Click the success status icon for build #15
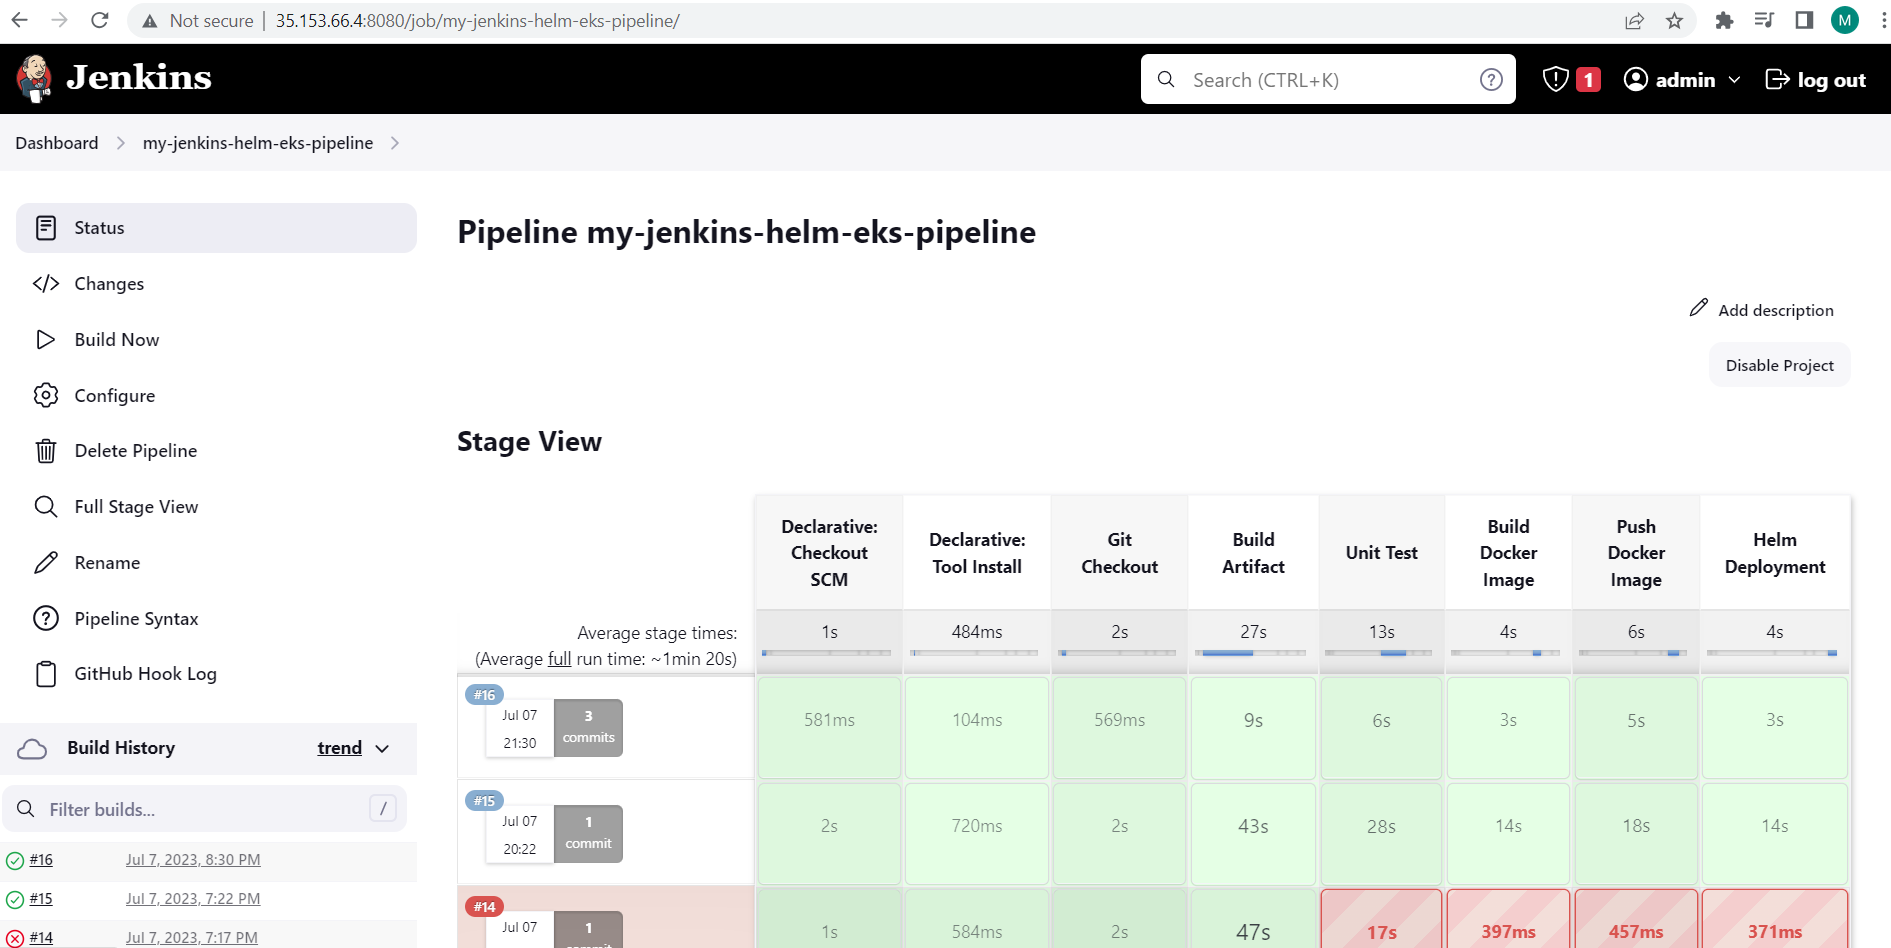This screenshot has width=1891, height=948. click(x=15, y=899)
